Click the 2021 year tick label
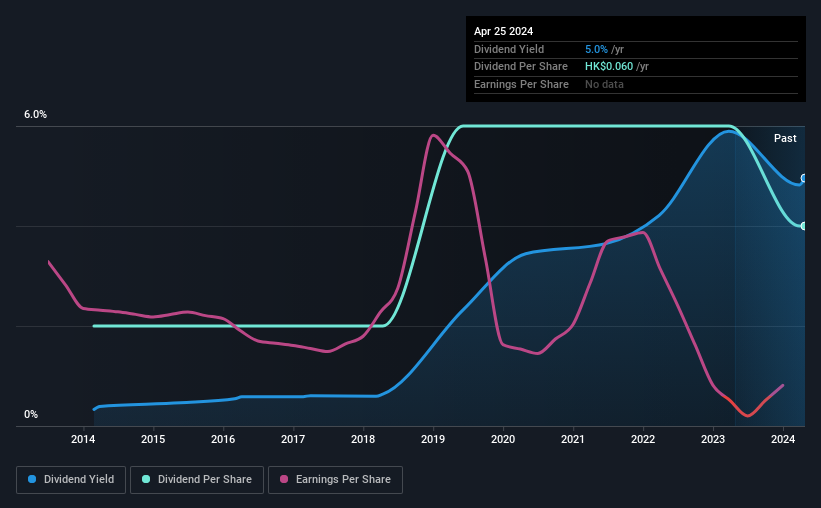Image resolution: width=821 pixels, height=508 pixels. pyautogui.click(x=573, y=439)
